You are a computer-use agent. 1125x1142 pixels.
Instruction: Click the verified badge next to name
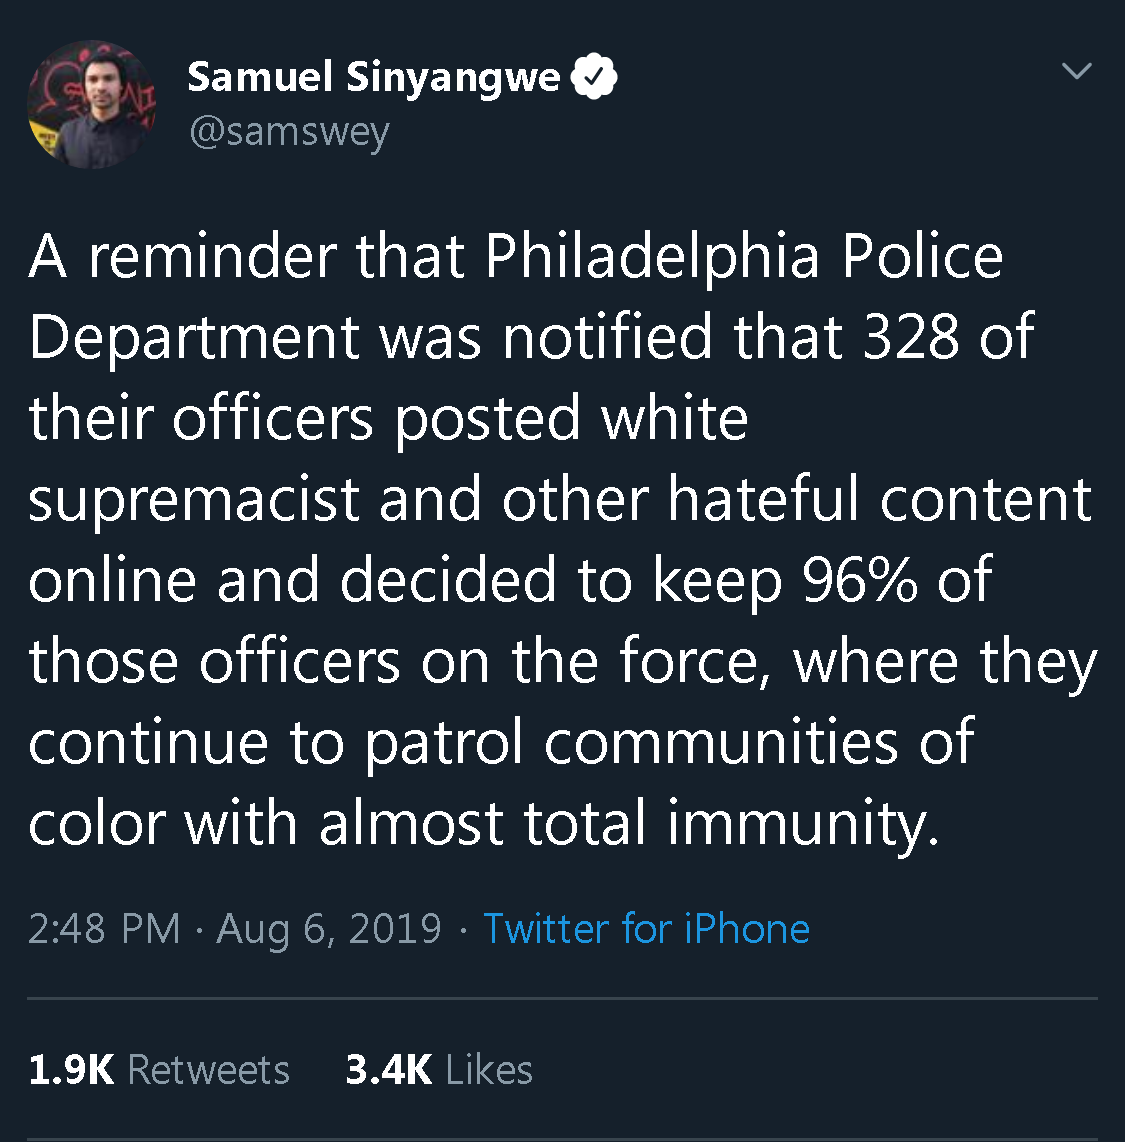point(594,78)
